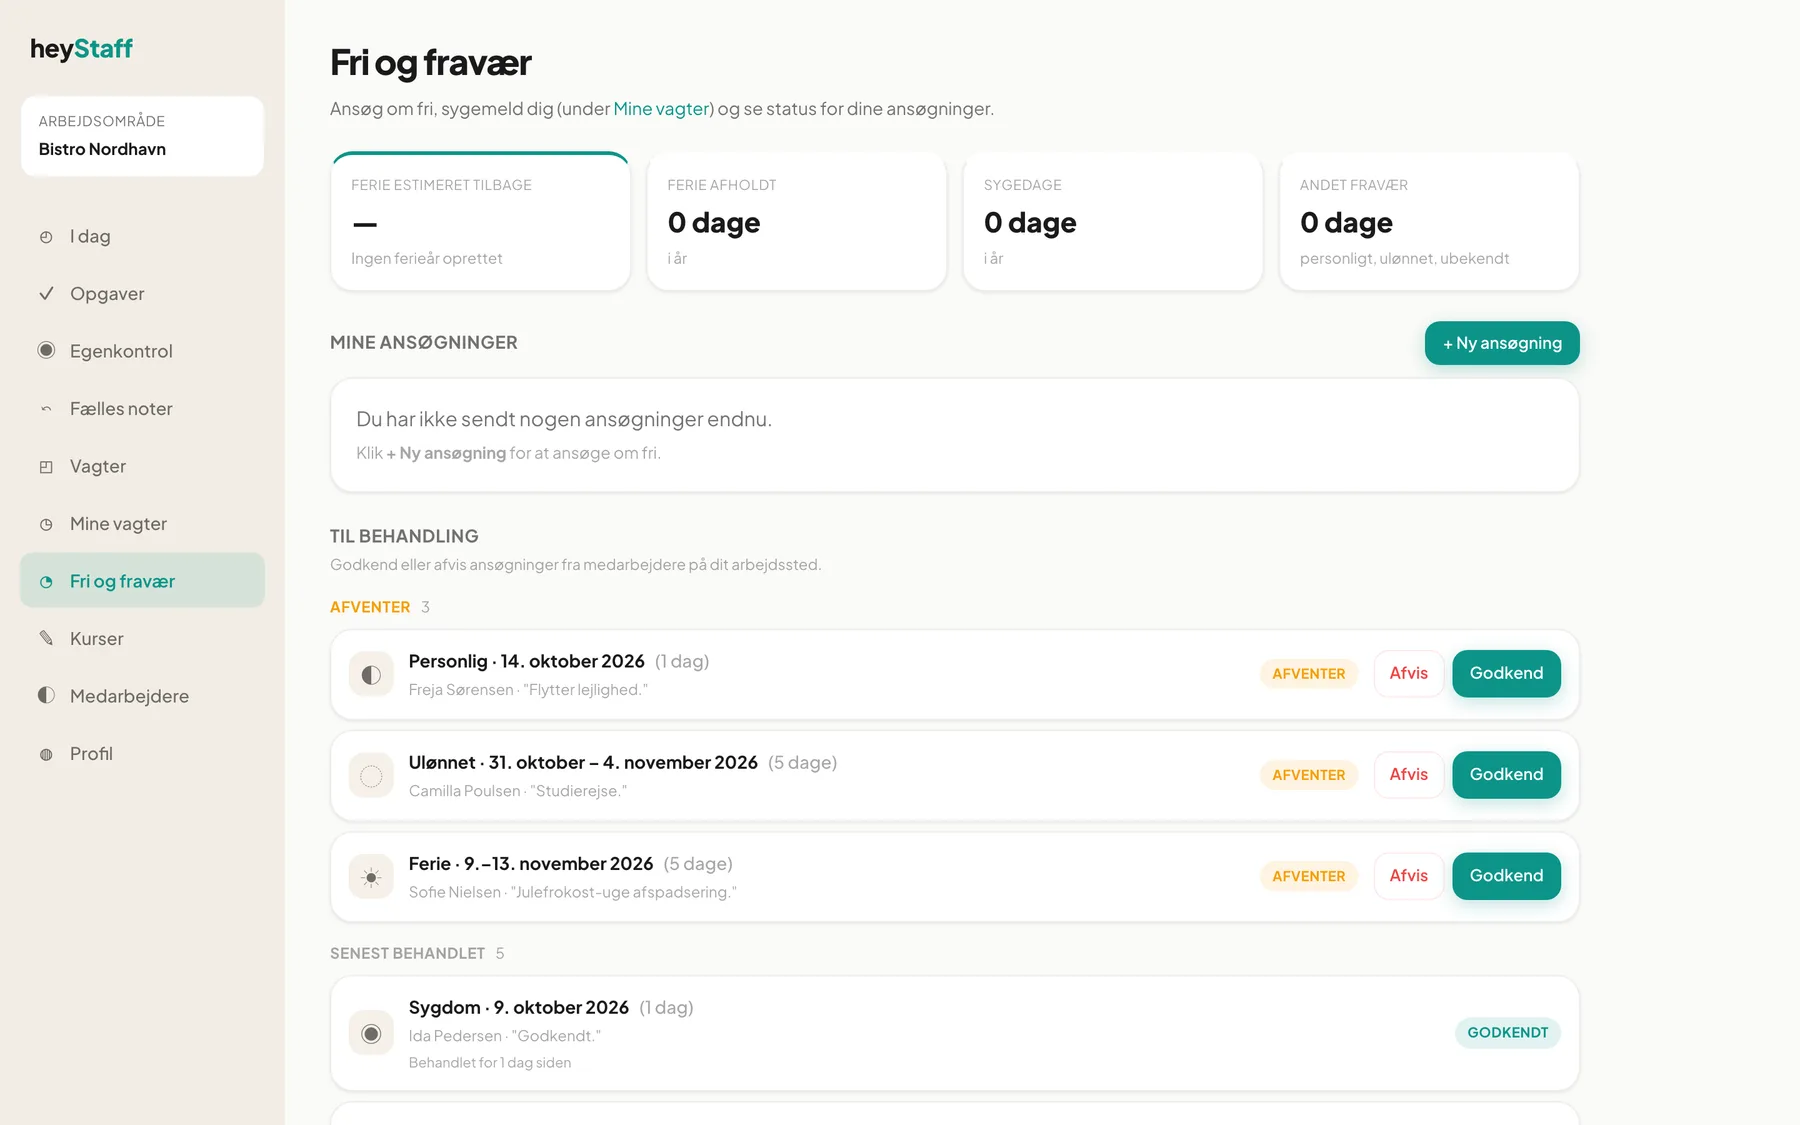Click the clock icon beside I dag
This screenshot has height=1125, width=1800.
click(46, 237)
